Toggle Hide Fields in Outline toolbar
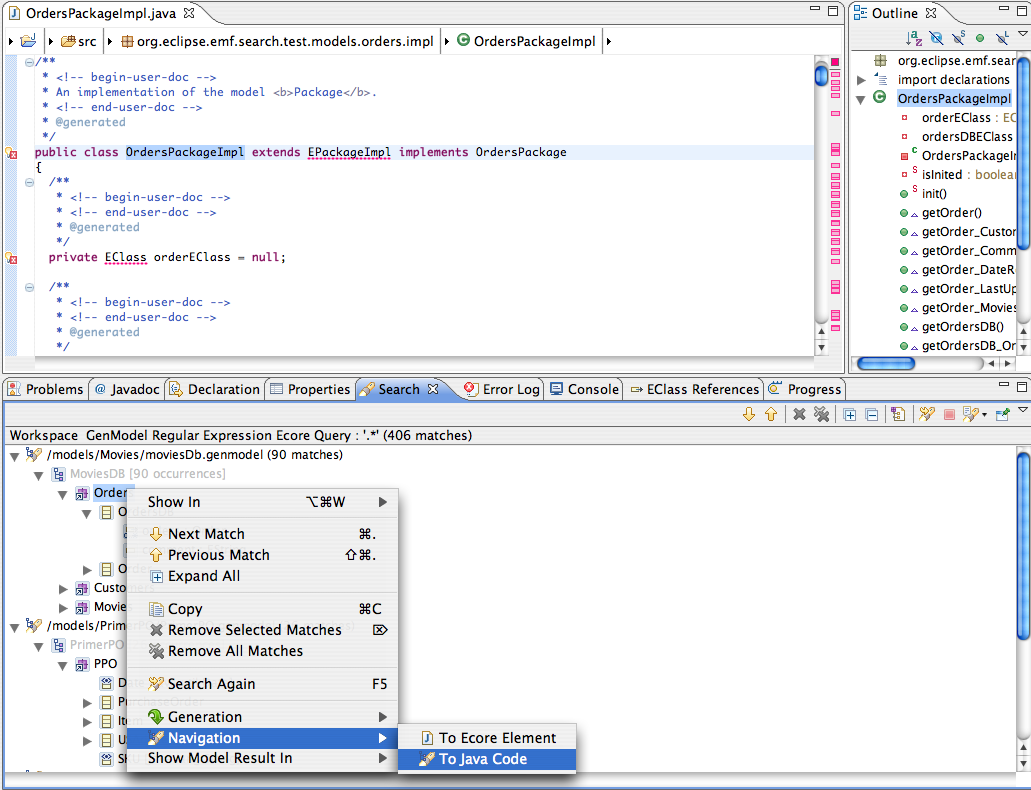 coord(936,38)
